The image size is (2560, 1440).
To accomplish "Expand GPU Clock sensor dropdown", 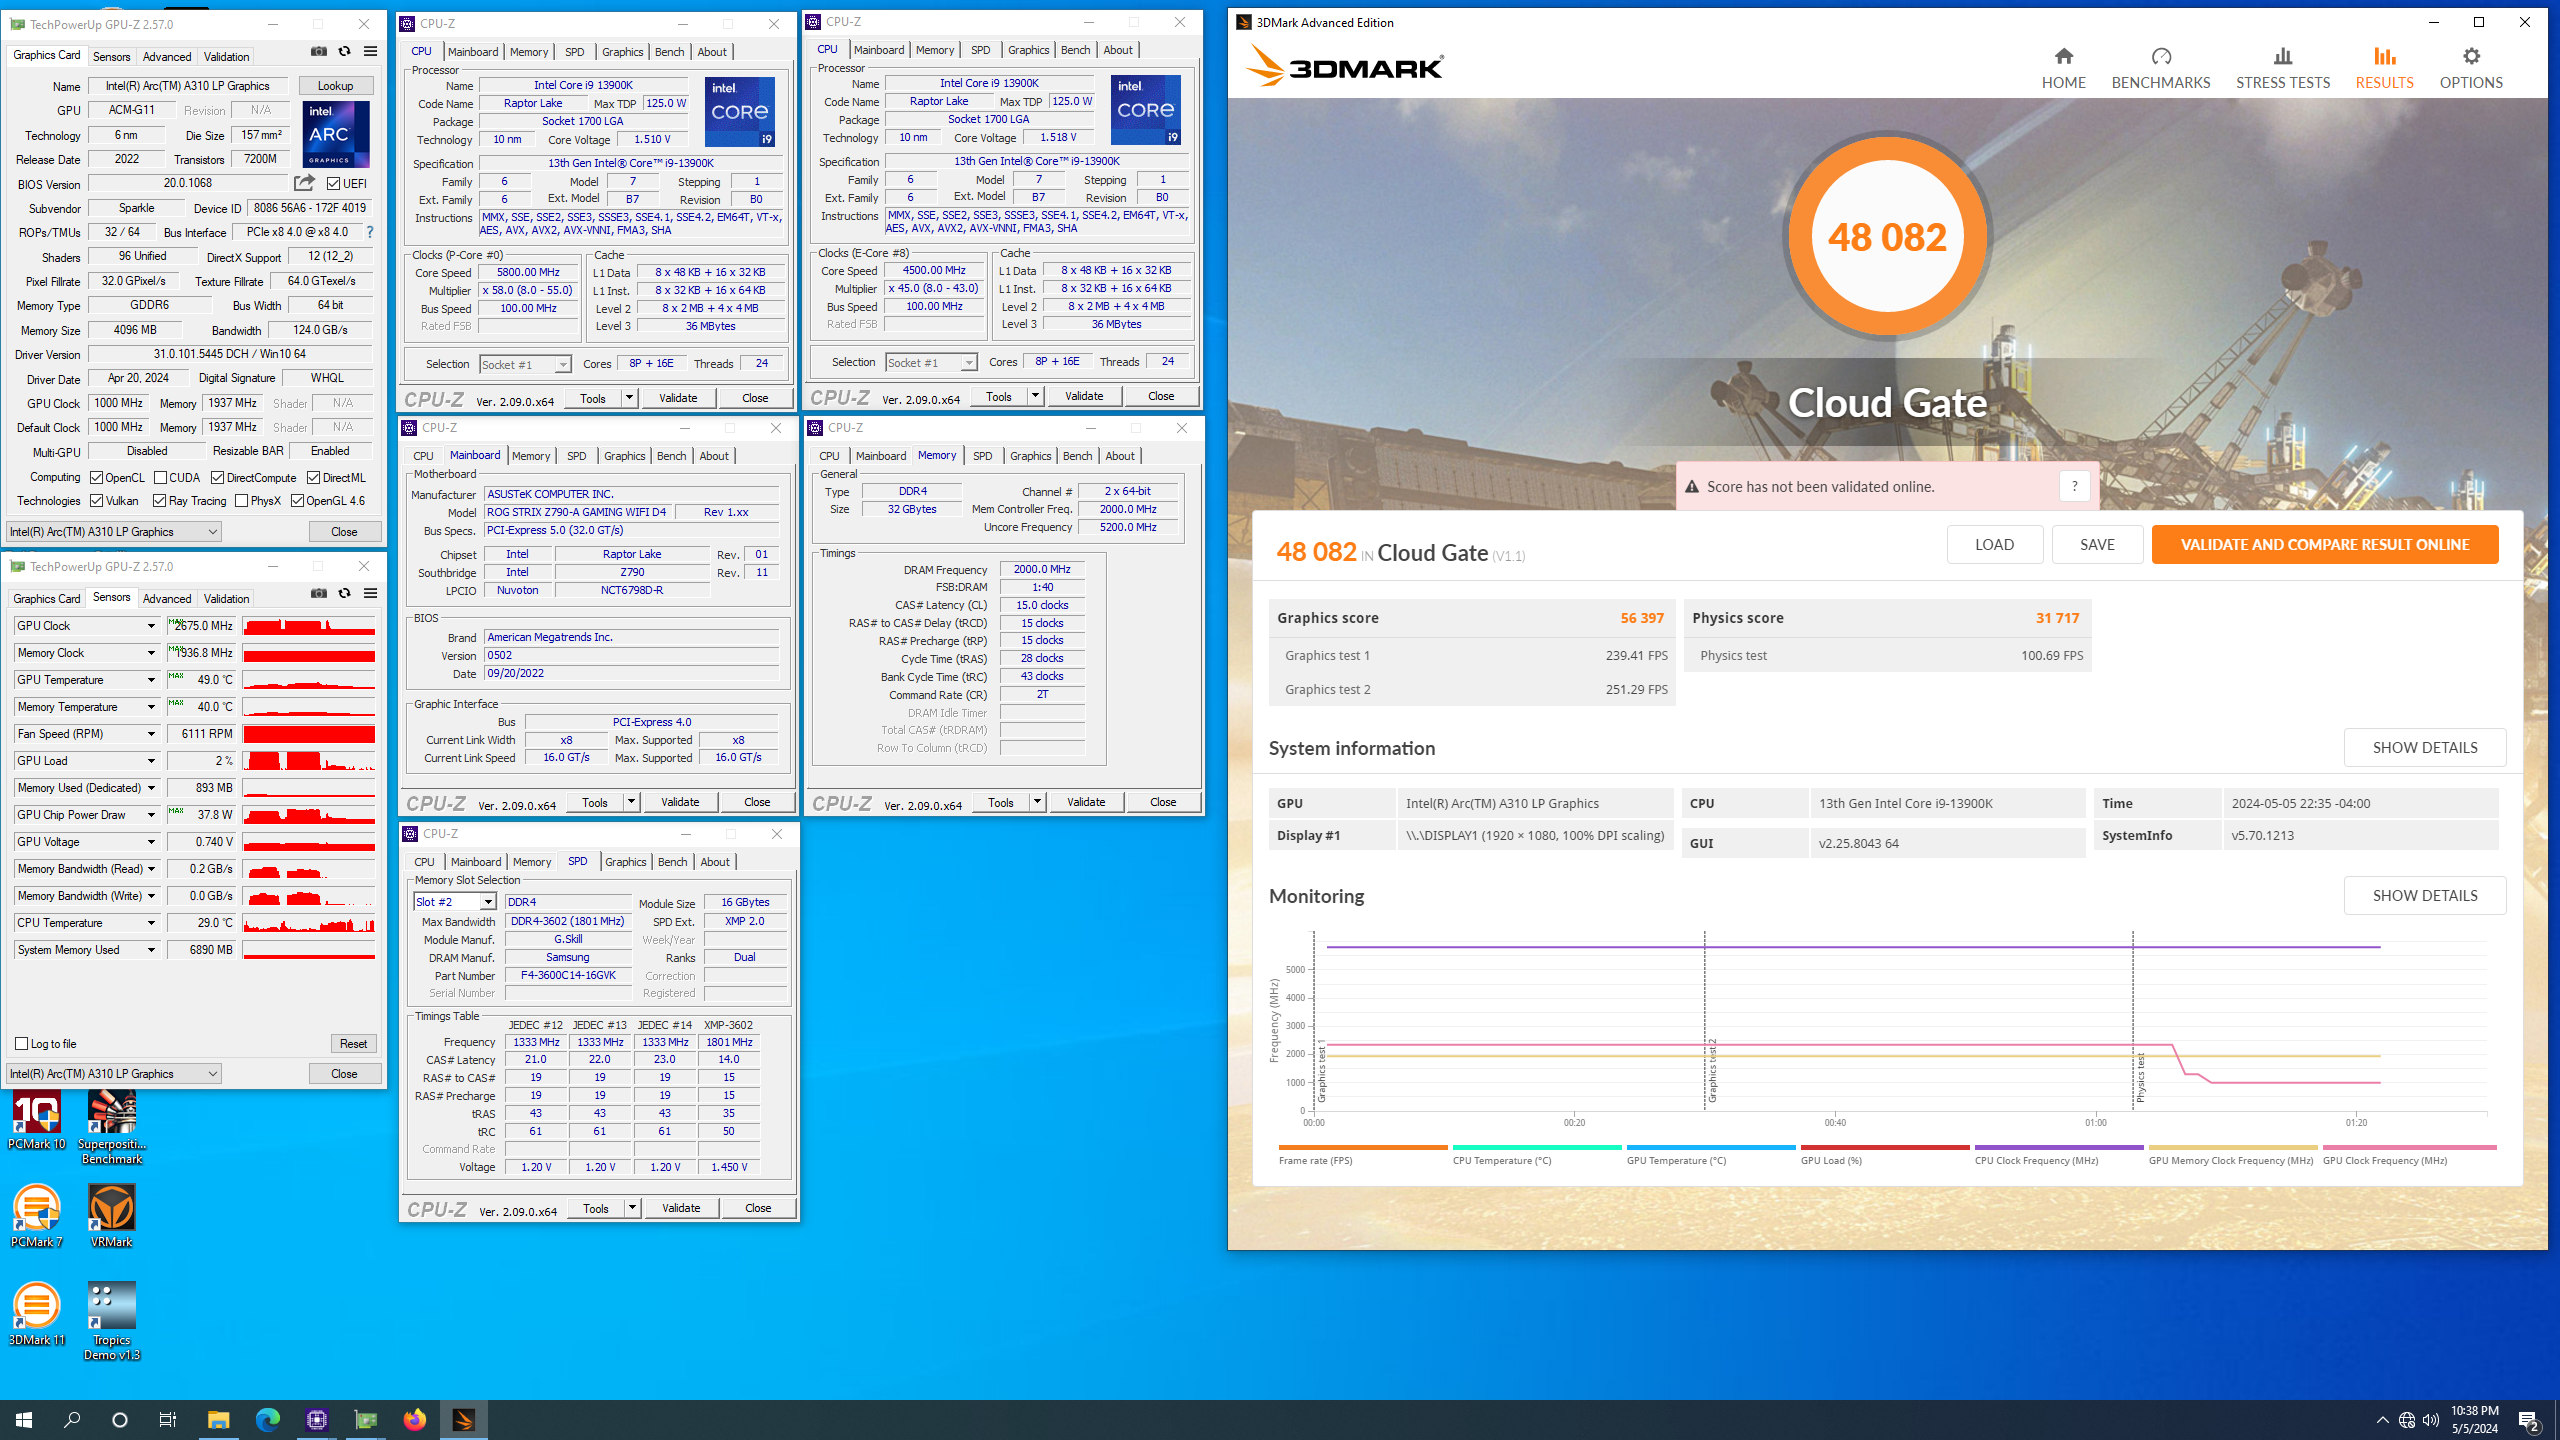I will pyautogui.click(x=151, y=626).
